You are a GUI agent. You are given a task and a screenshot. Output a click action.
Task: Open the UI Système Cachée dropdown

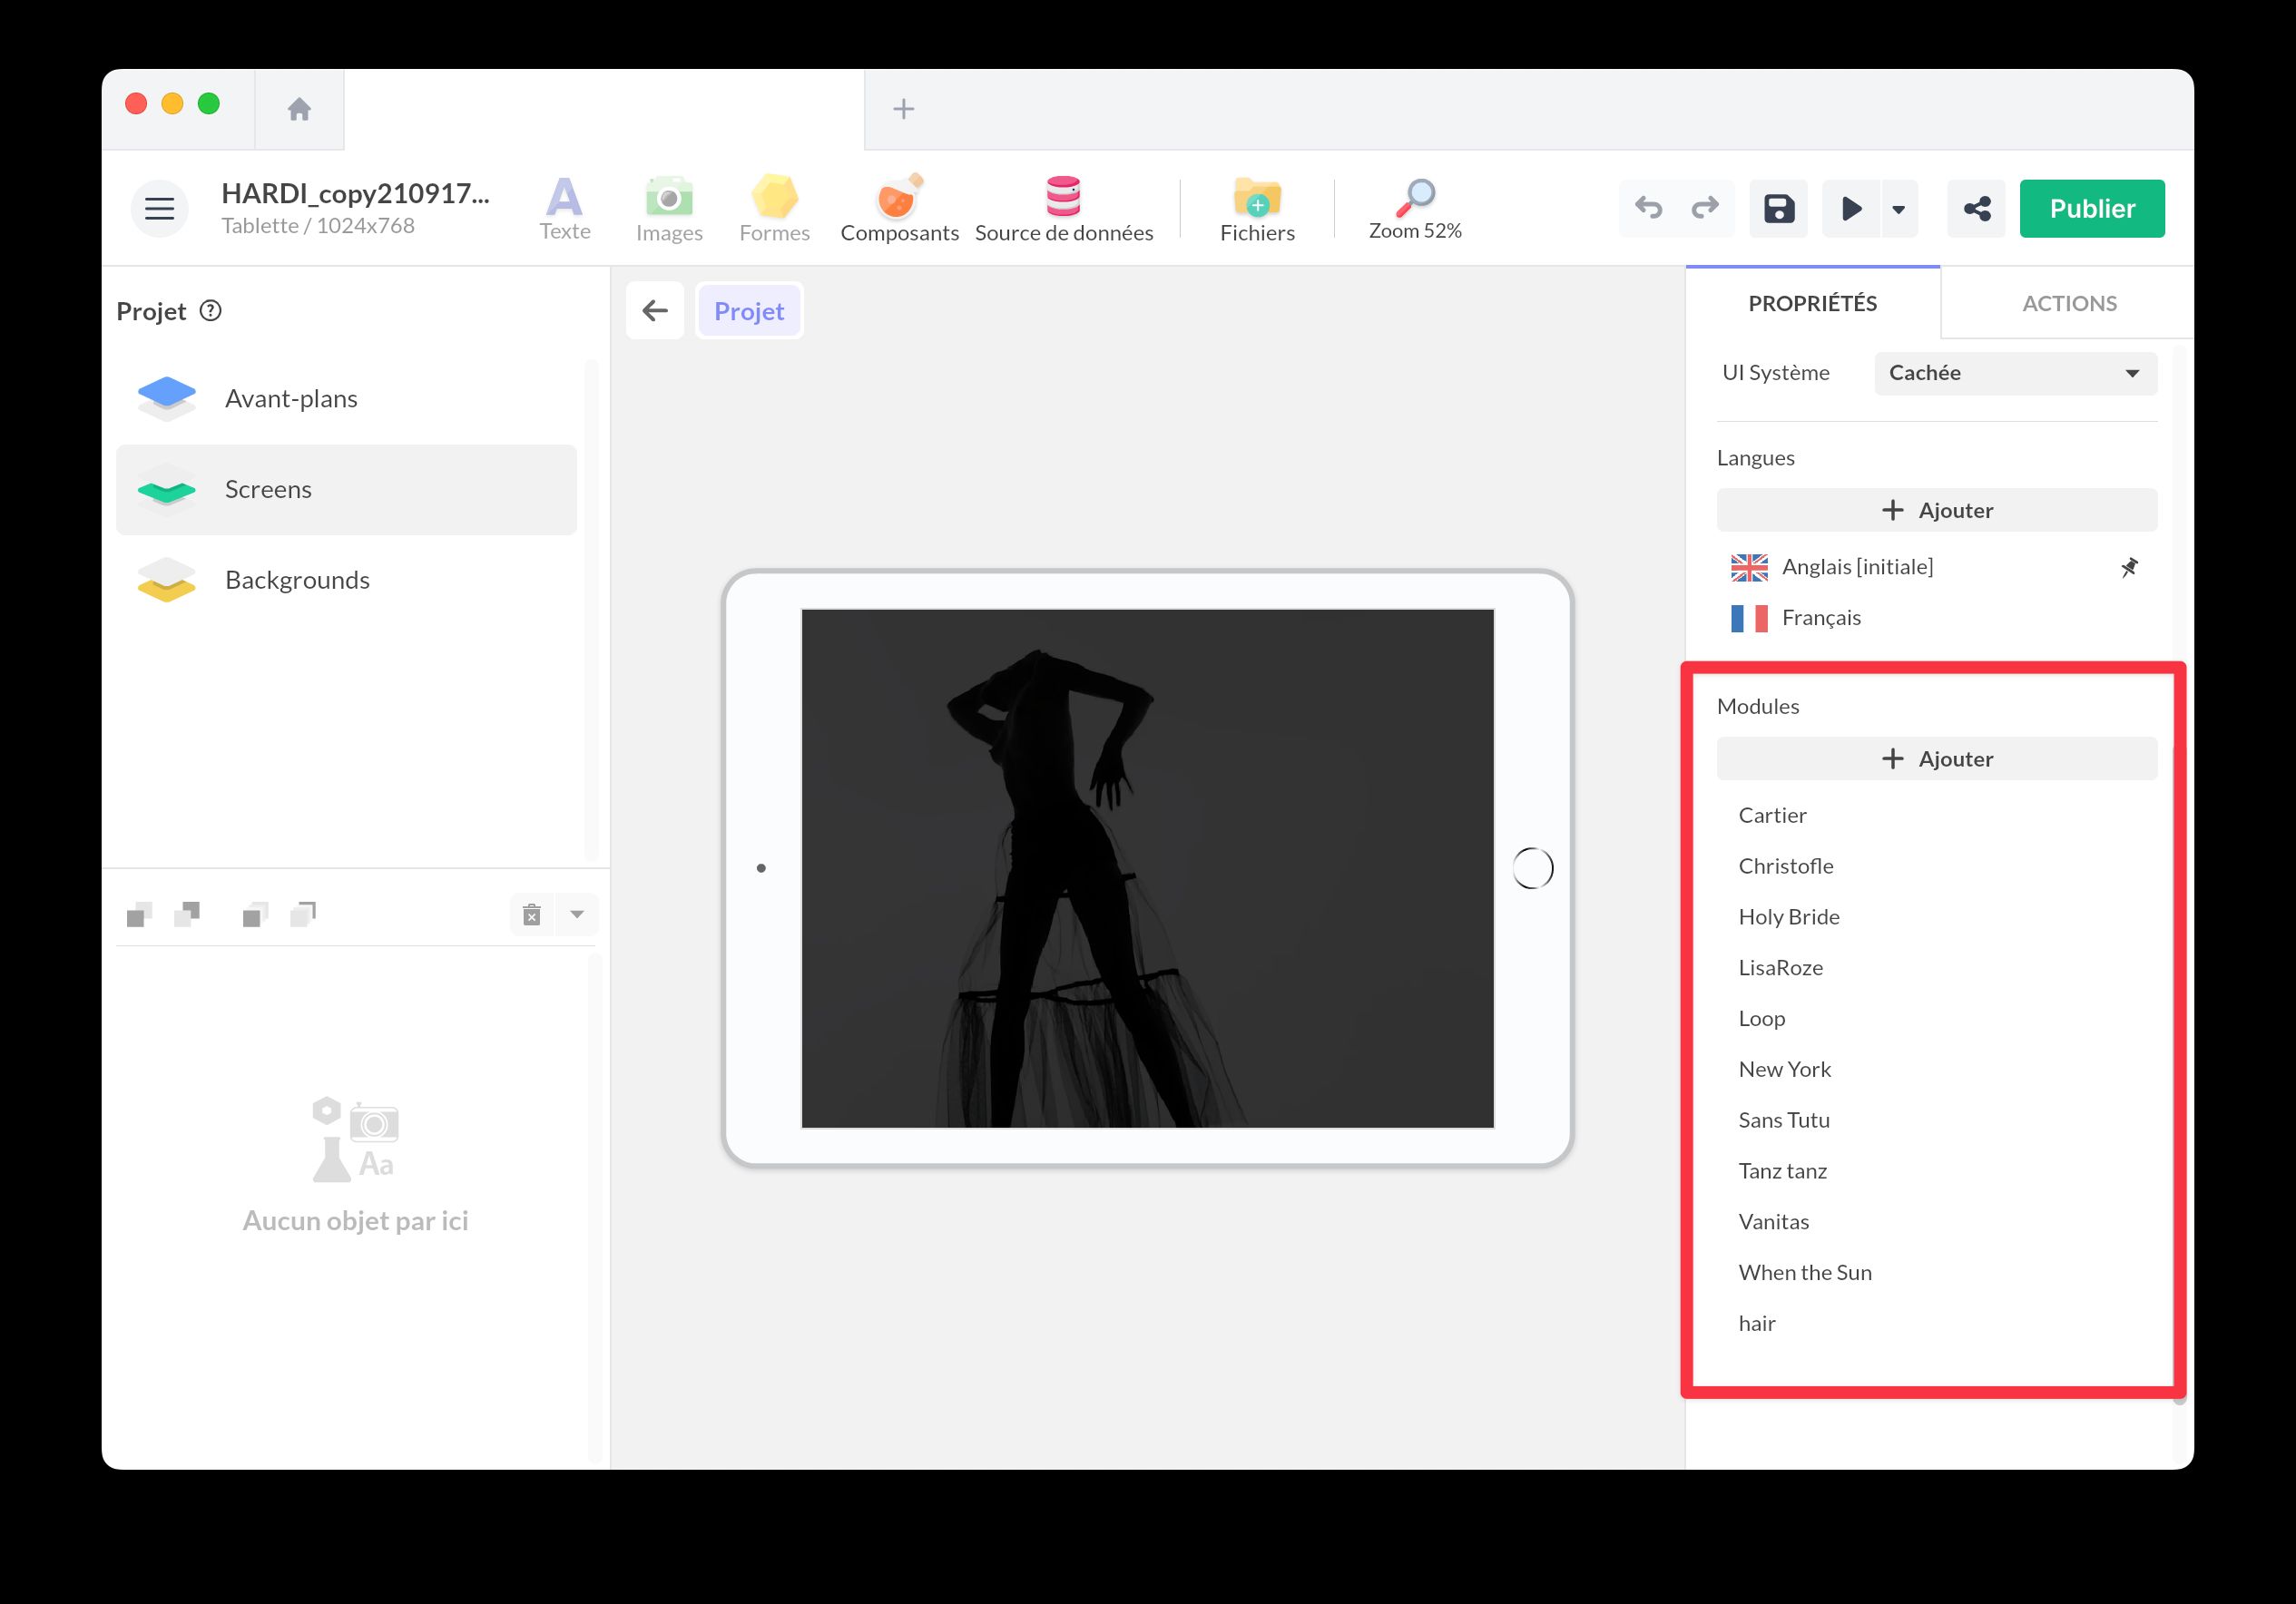2014,373
